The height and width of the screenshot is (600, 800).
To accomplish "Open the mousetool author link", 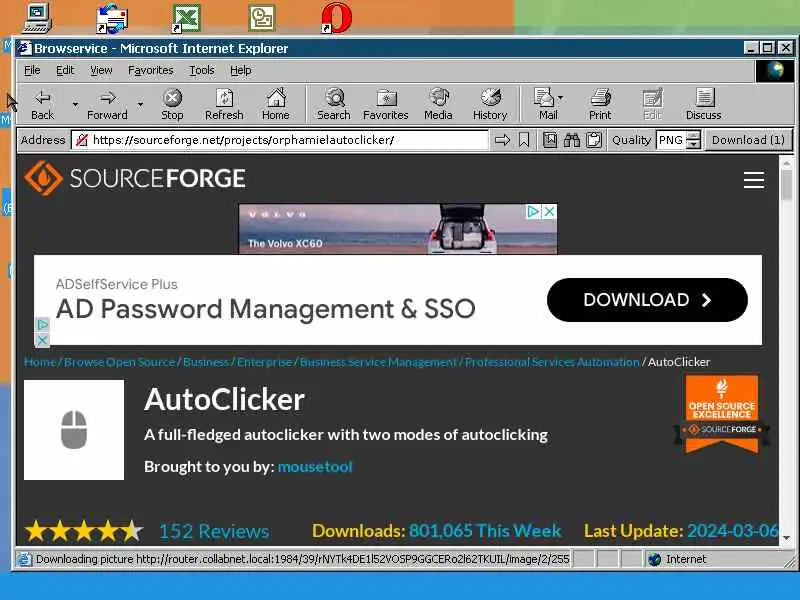I will [x=315, y=466].
